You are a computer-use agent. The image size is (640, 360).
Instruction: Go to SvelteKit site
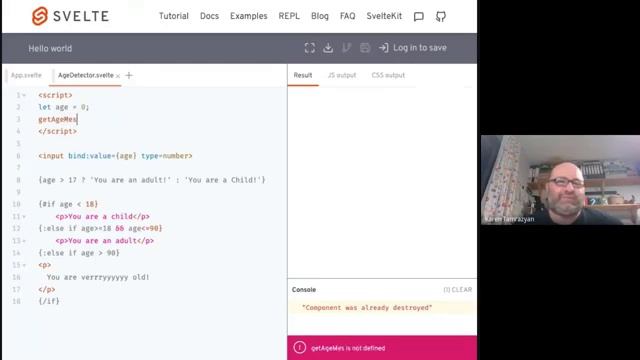point(384,16)
